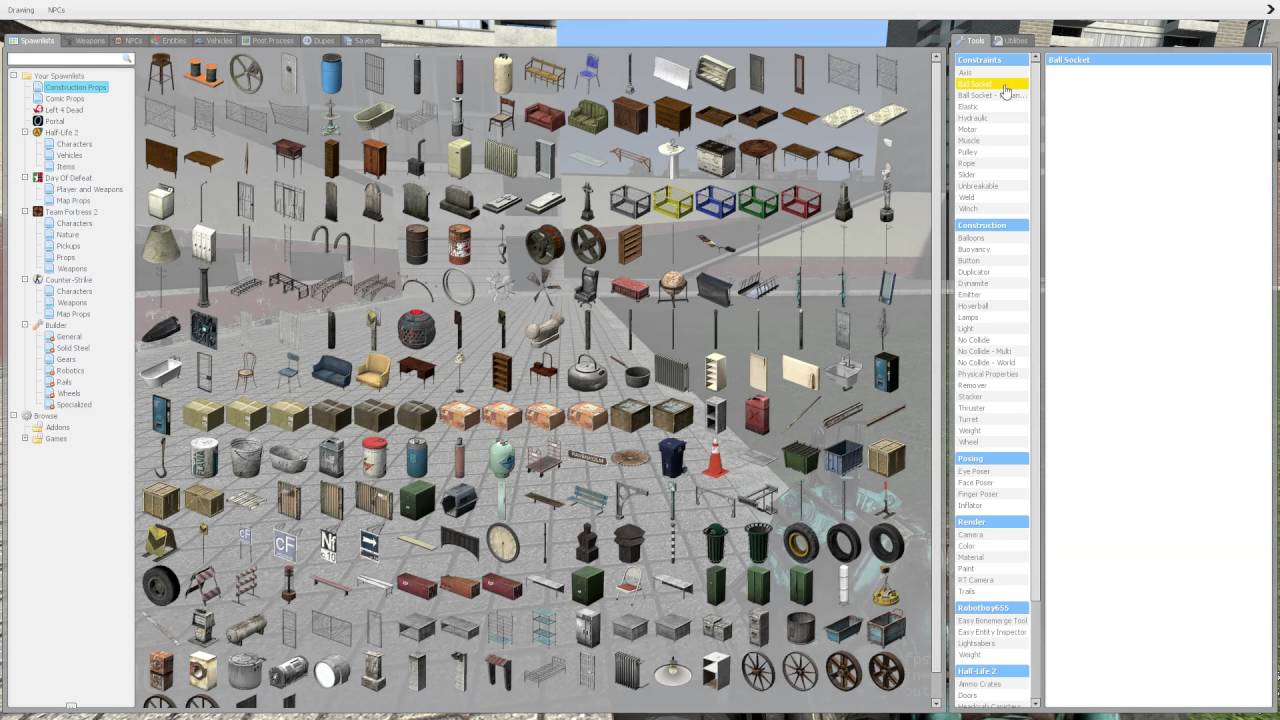Spawn the green couch prop
Viewport: 1280px width, 720px height.
[x=588, y=117]
